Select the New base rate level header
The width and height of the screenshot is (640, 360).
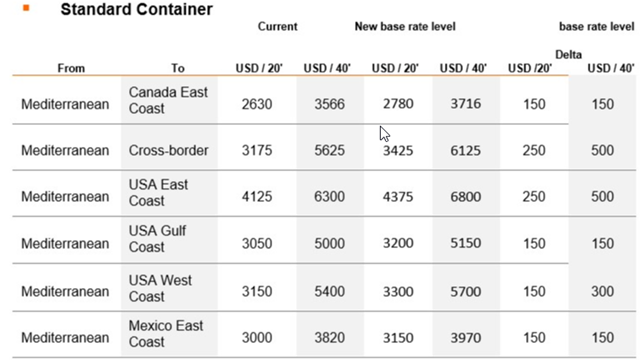coord(405,27)
